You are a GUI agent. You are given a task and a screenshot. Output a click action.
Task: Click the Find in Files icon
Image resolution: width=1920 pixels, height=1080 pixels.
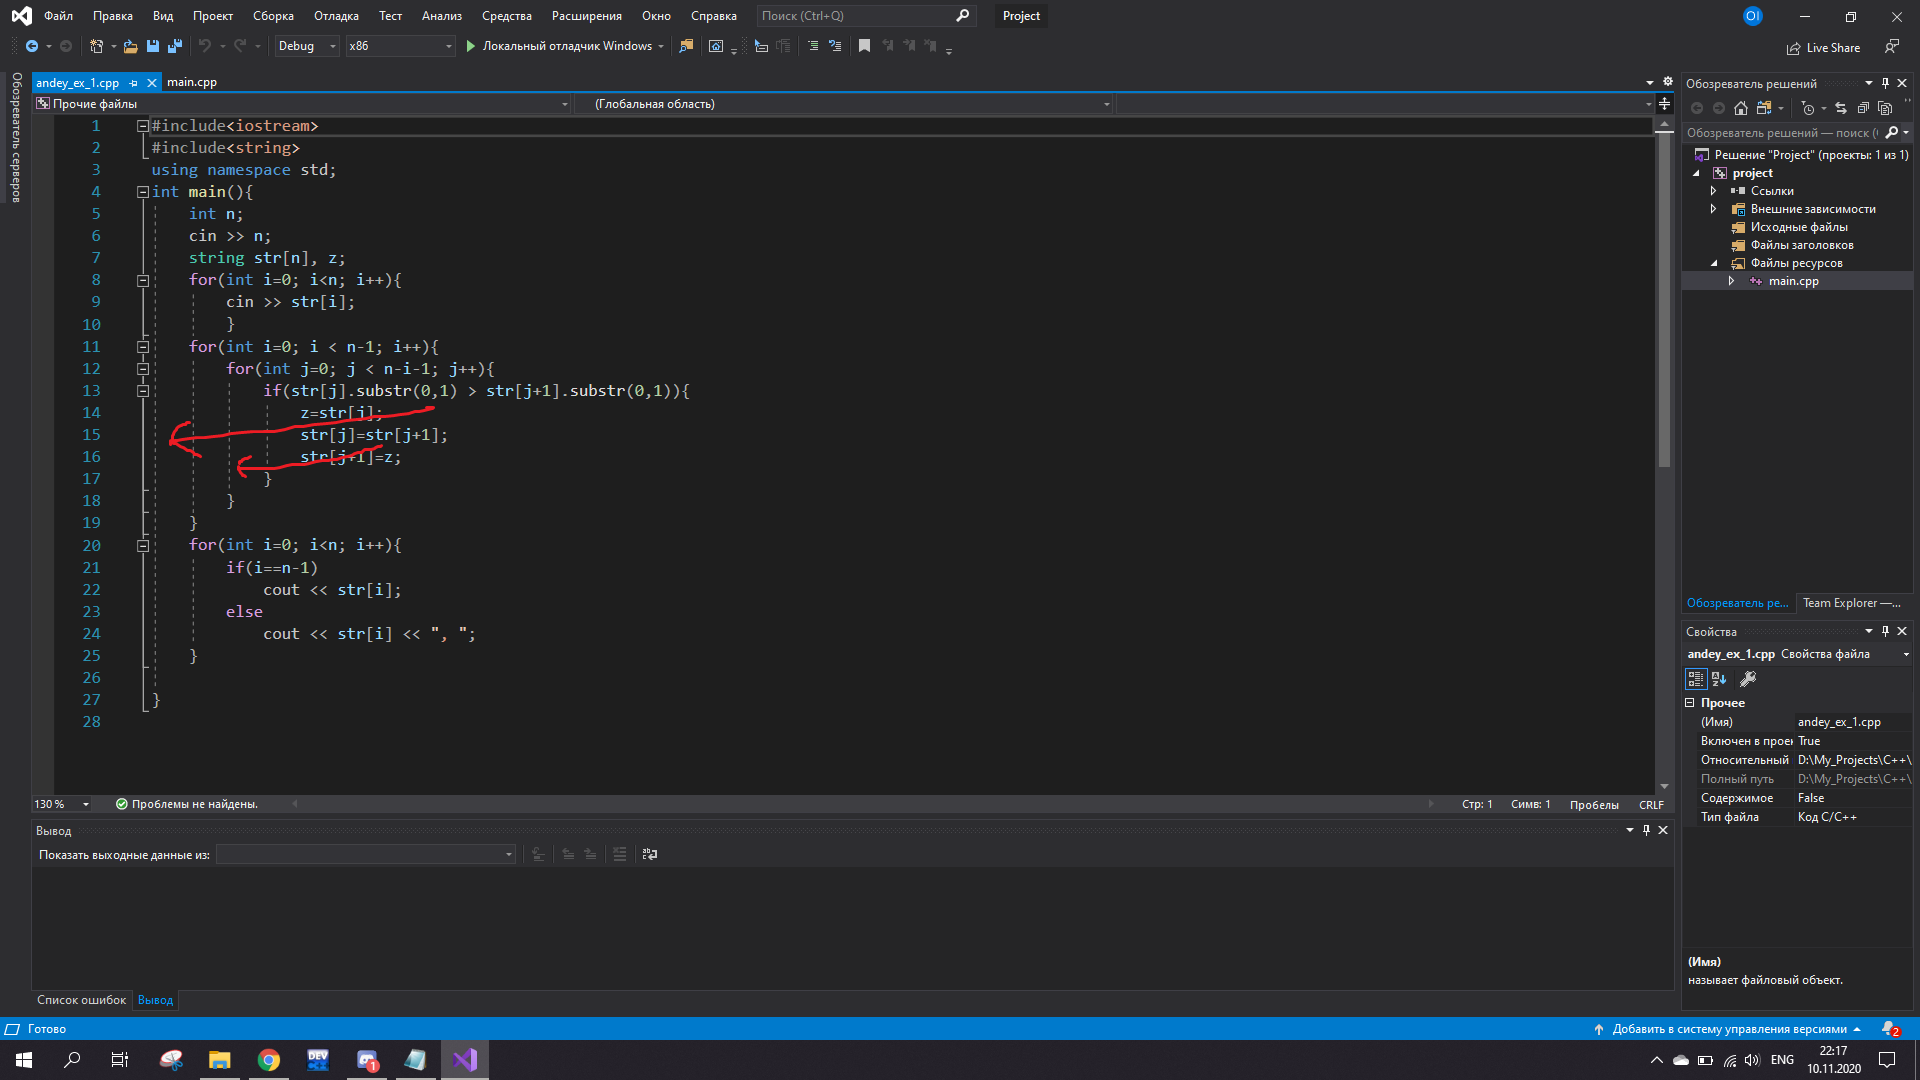686,46
